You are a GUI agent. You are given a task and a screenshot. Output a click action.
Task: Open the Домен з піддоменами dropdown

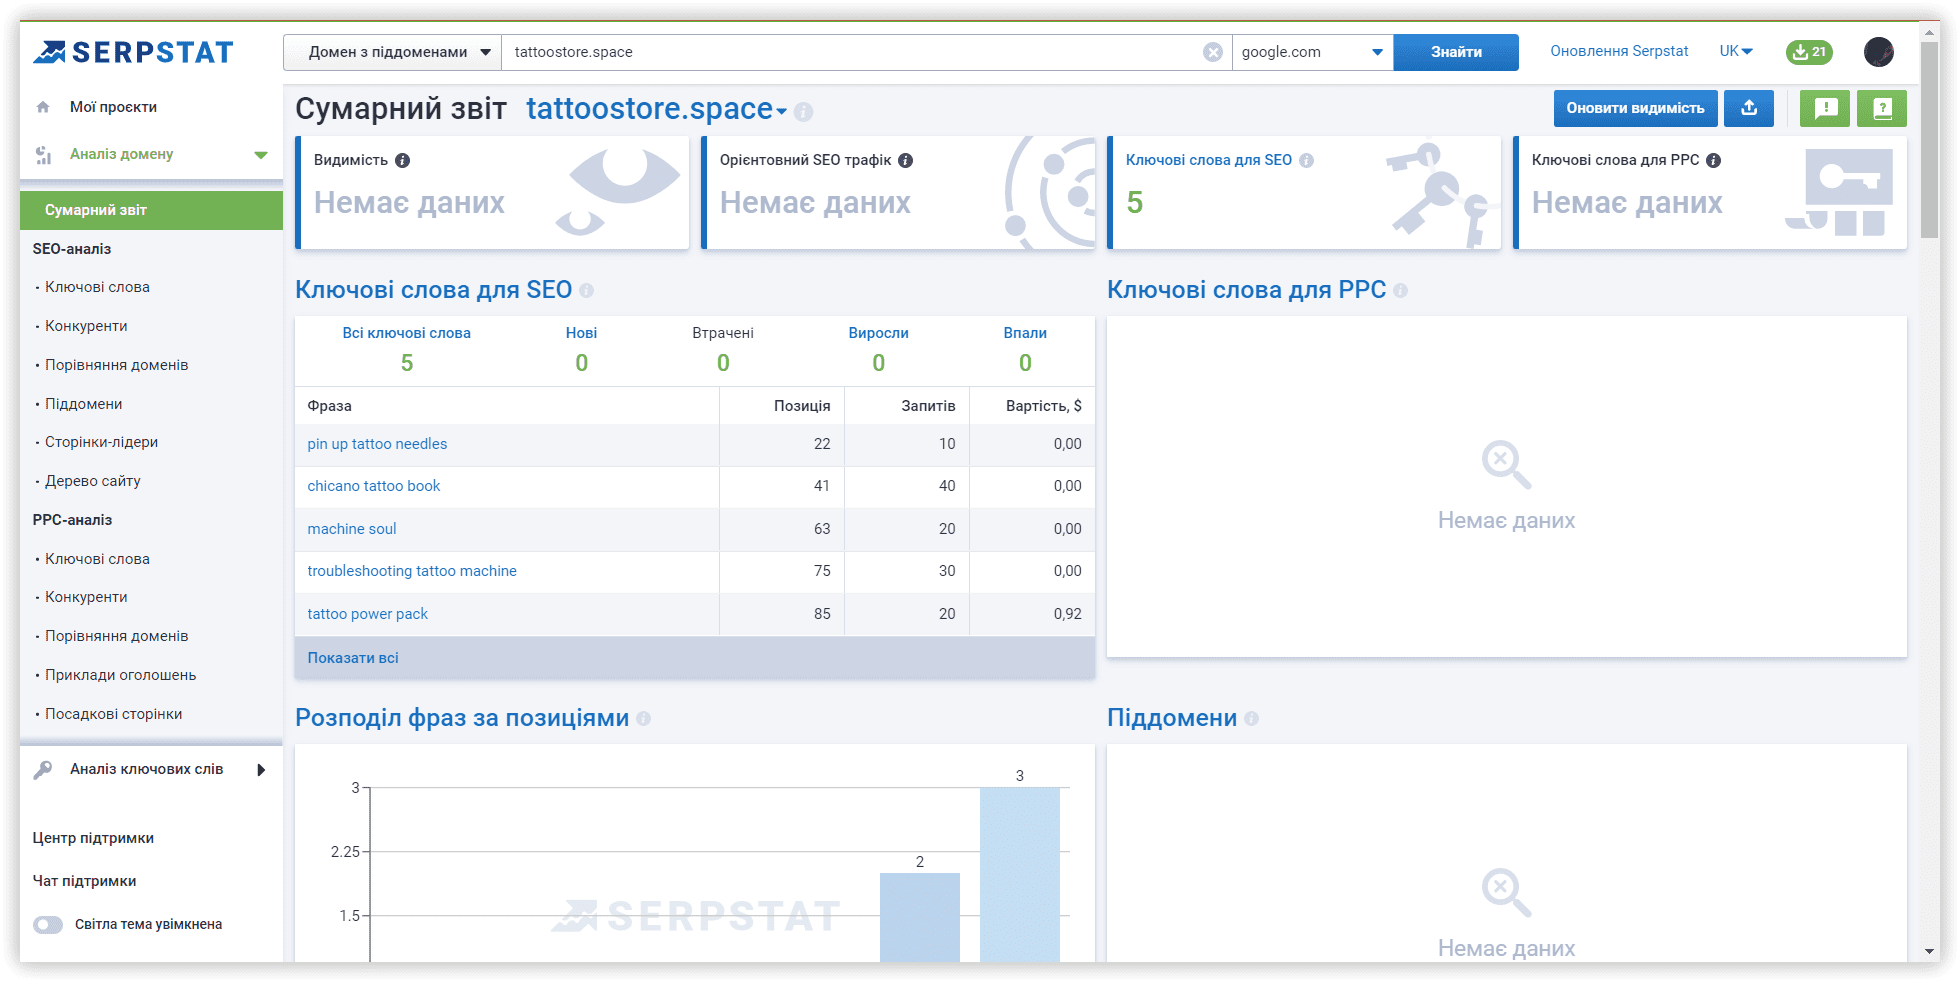(x=392, y=52)
